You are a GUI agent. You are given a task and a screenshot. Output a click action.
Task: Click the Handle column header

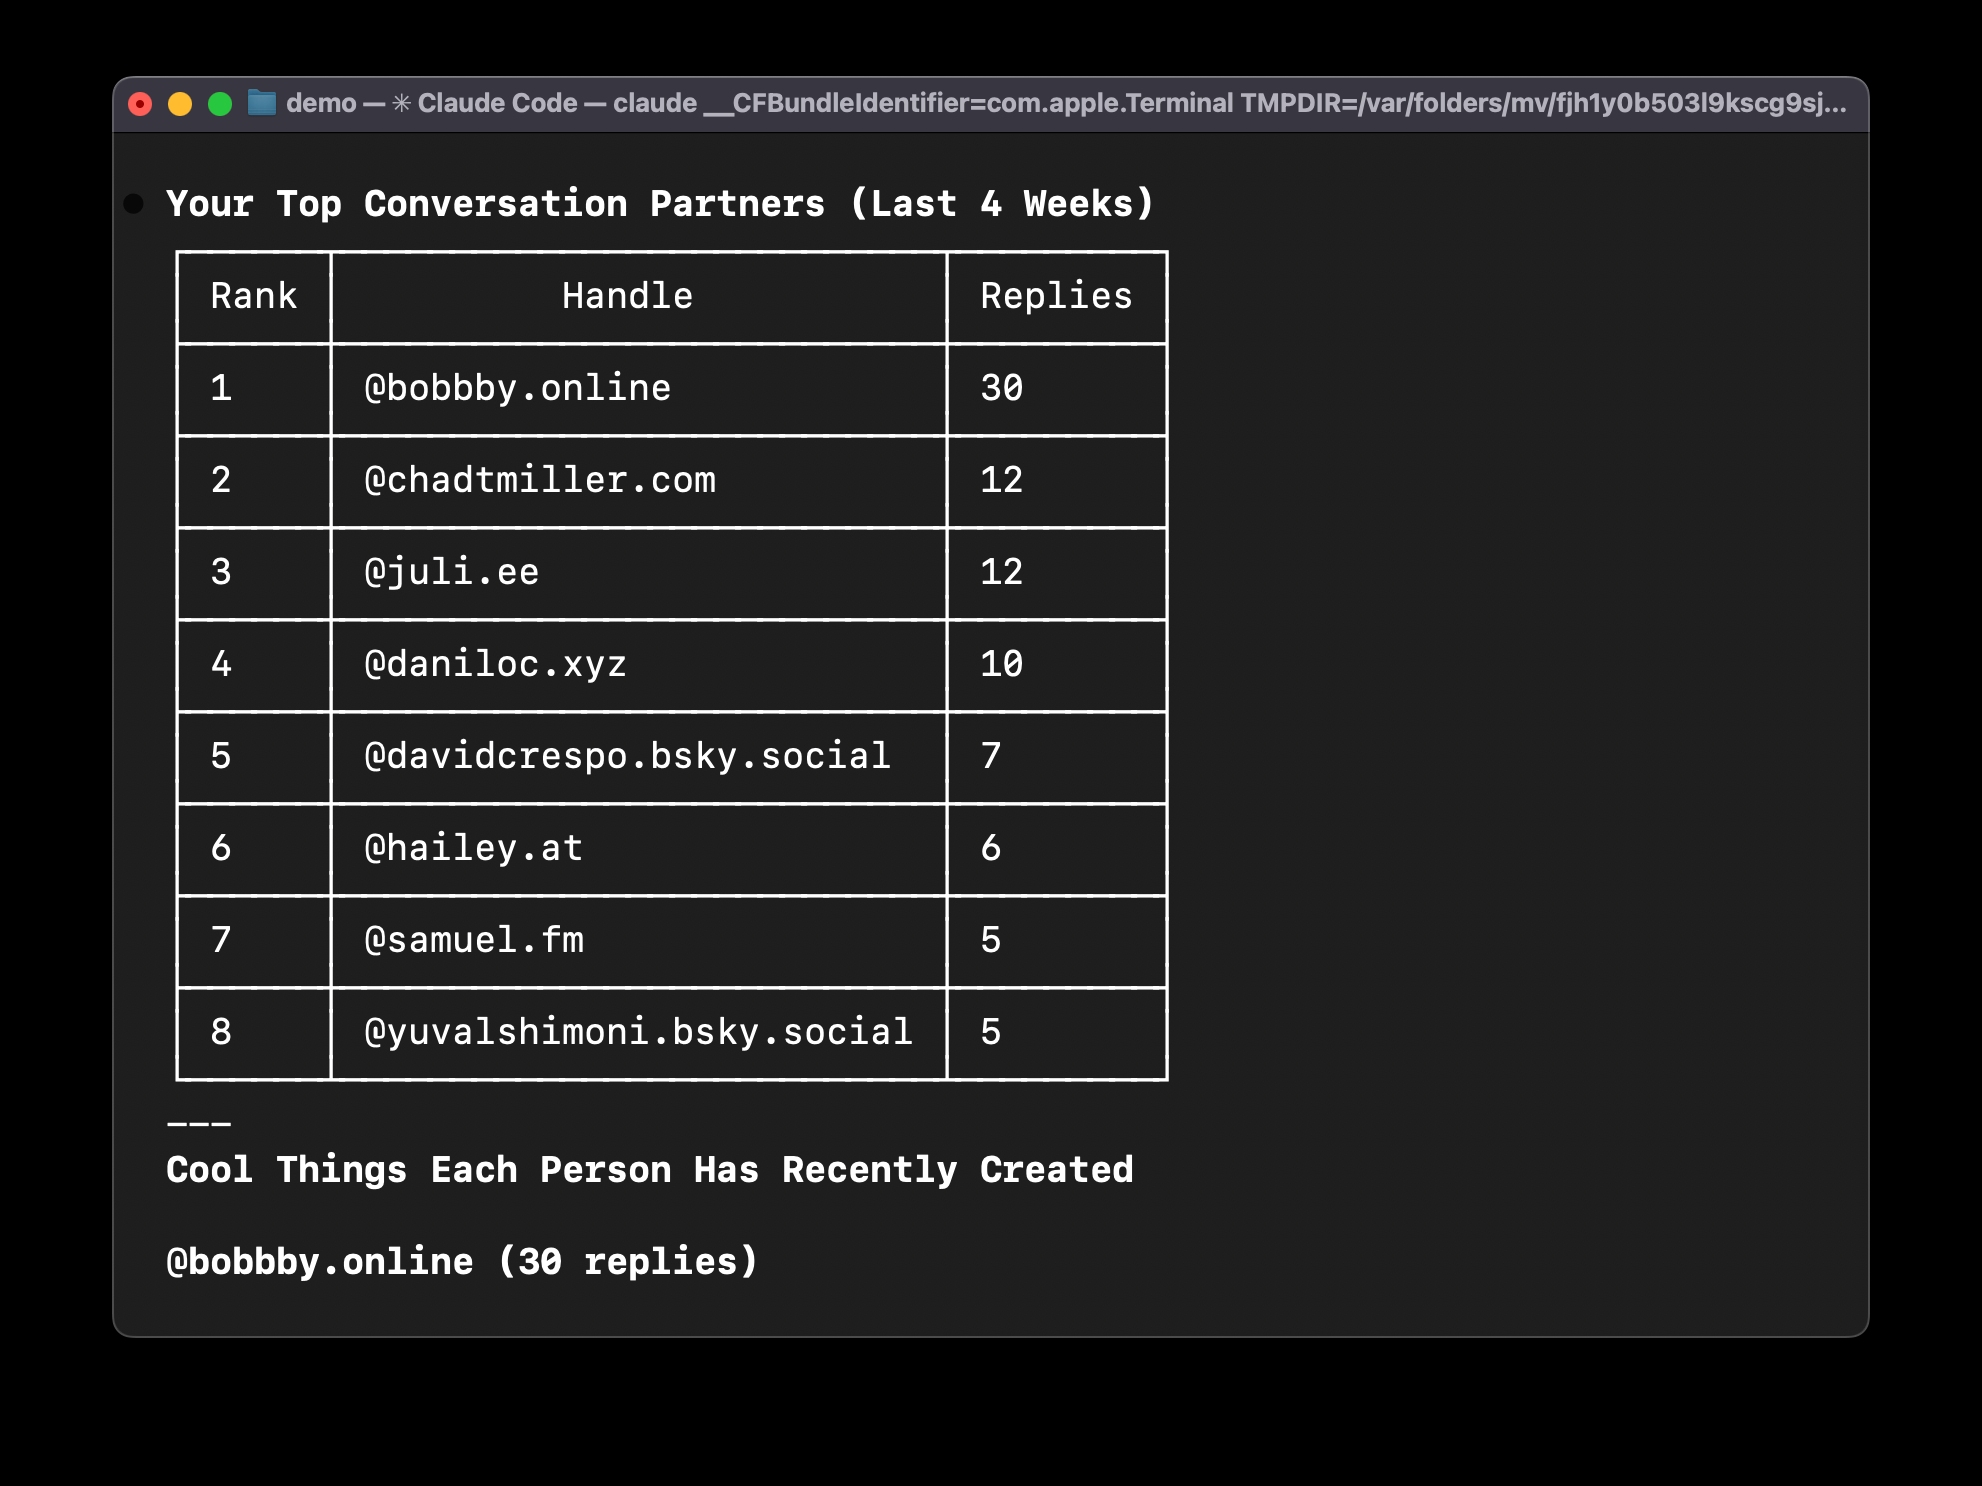(627, 296)
